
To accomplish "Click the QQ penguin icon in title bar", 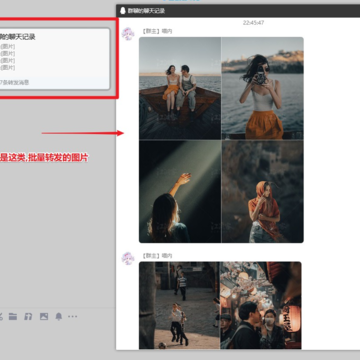I will click(x=123, y=11).
